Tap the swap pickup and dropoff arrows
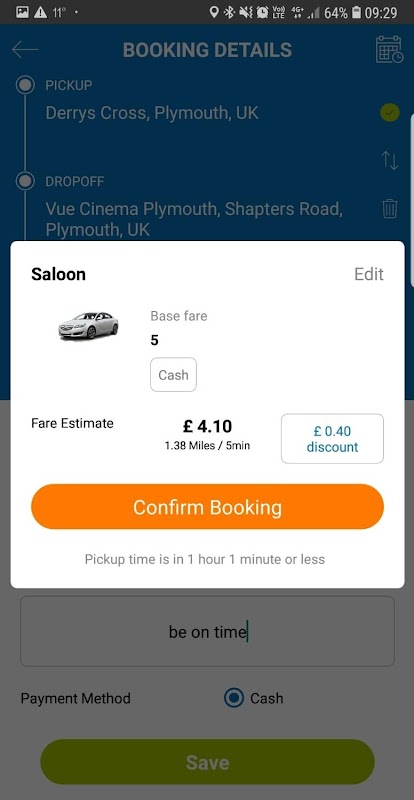Image resolution: width=414 pixels, height=800 pixels. (x=390, y=160)
